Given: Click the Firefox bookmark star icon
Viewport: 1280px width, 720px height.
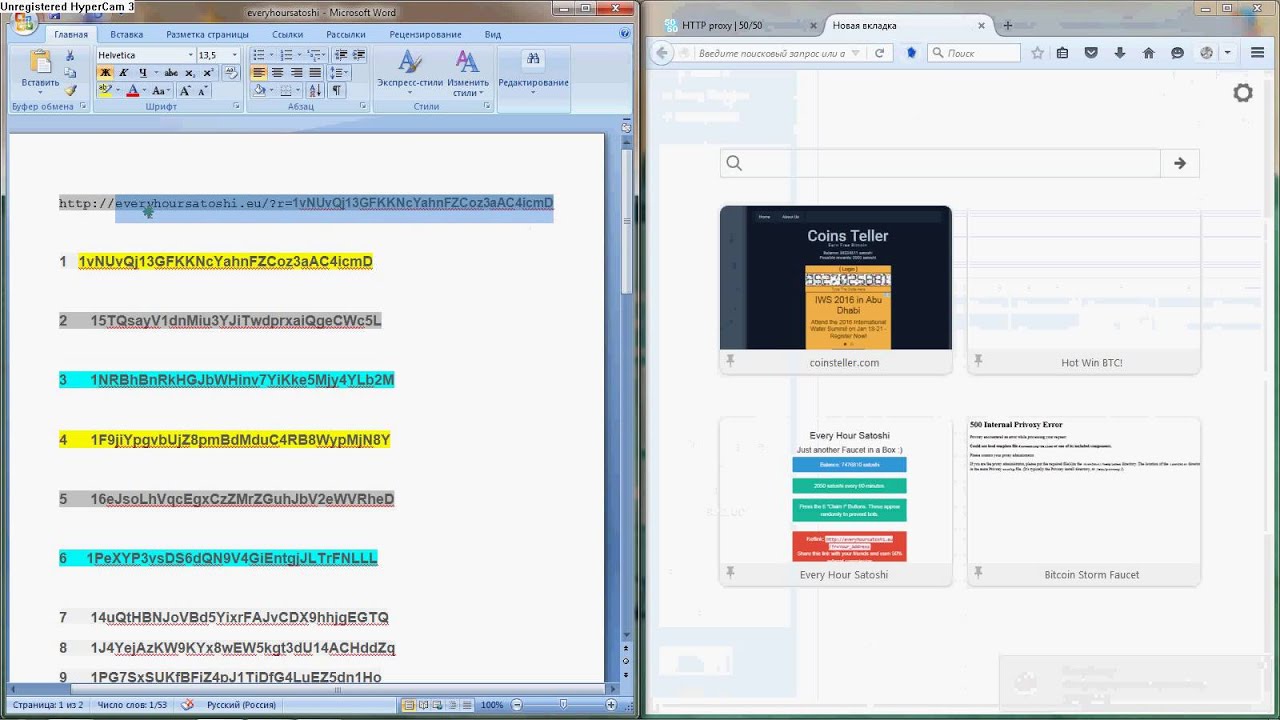Looking at the screenshot, I should (1037, 53).
